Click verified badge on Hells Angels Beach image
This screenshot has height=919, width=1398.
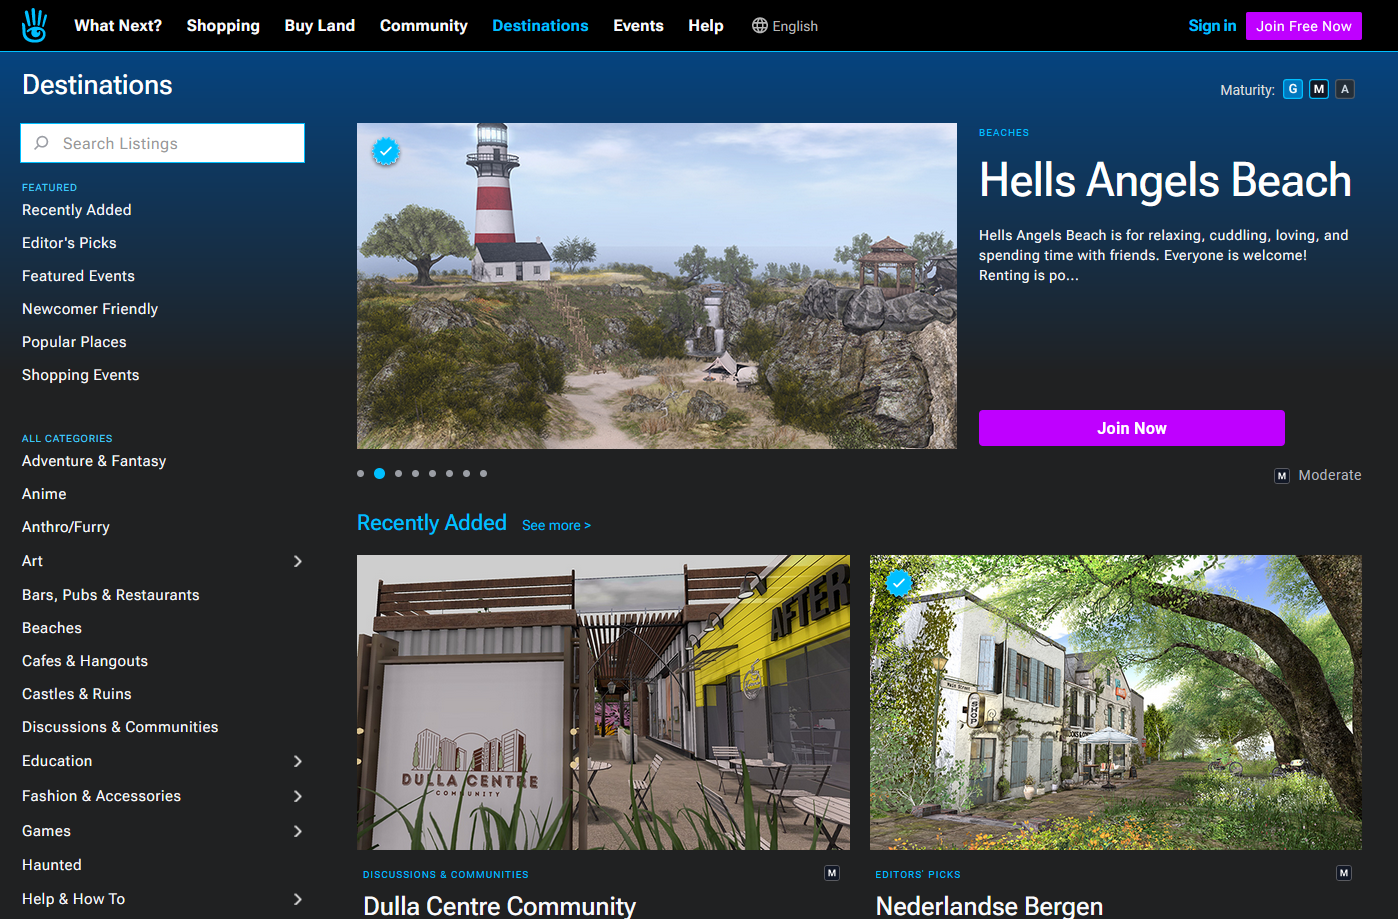point(386,151)
